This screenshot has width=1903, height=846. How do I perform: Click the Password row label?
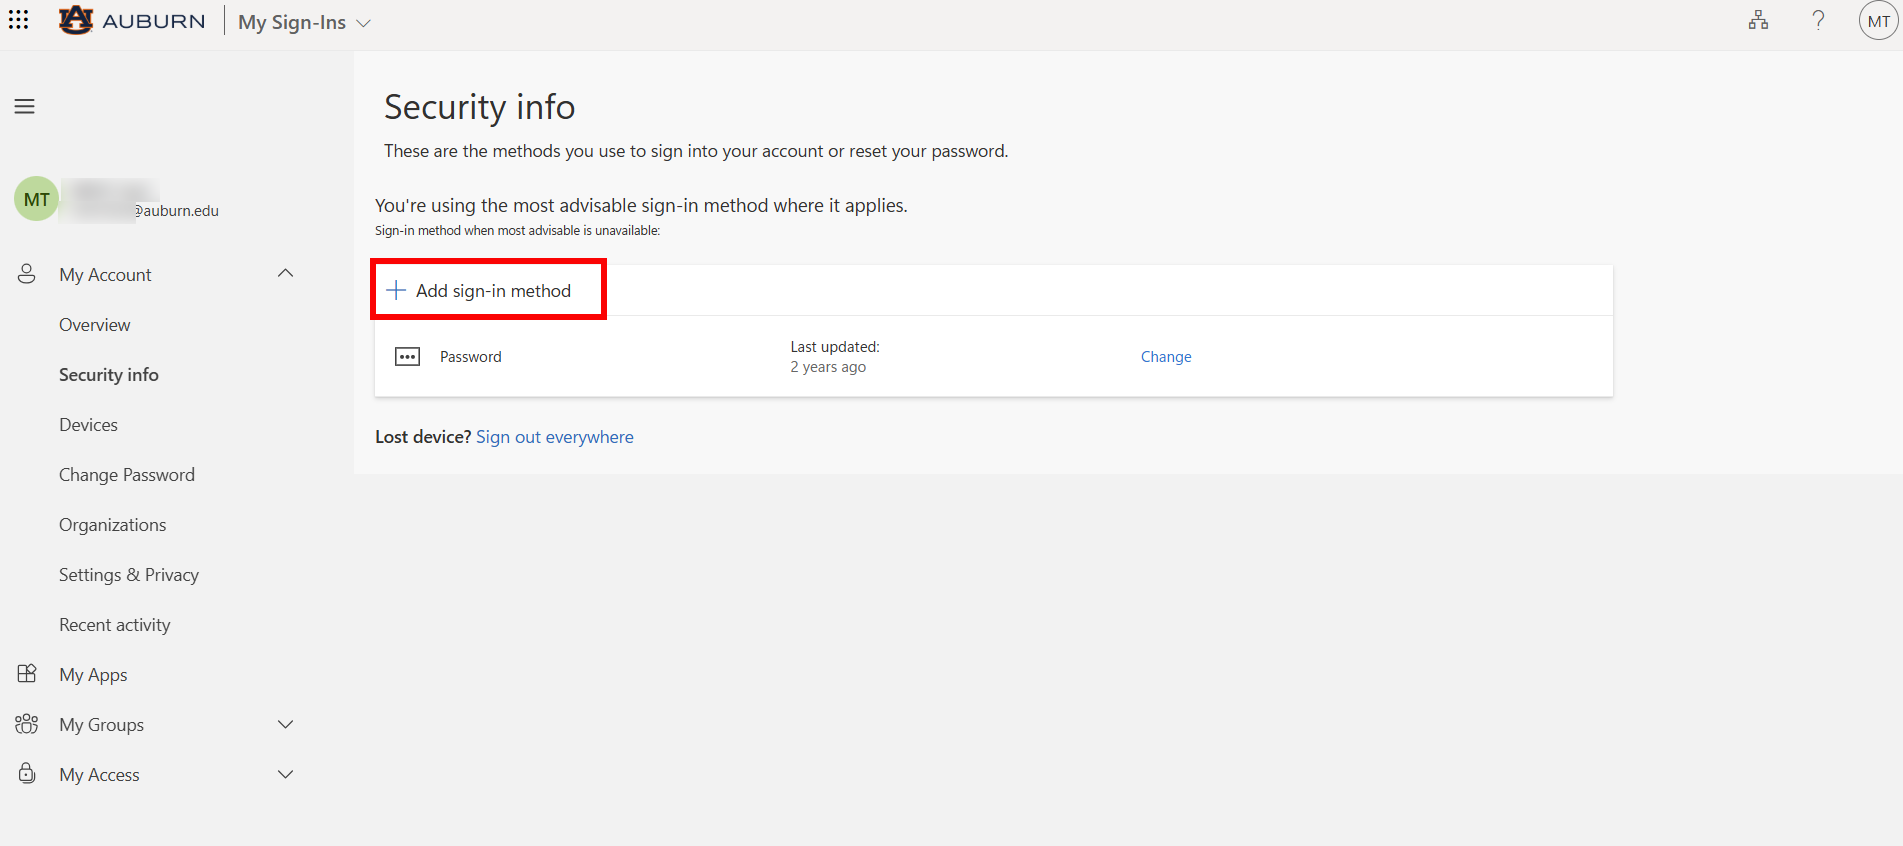coord(471,357)
